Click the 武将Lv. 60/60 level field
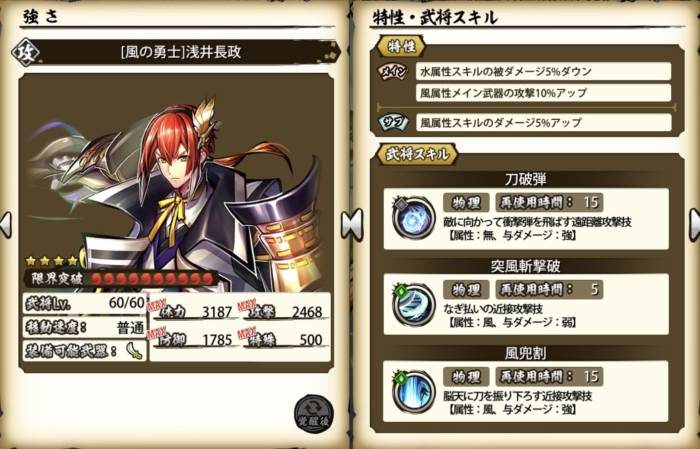The width and height of the screenshot is (700, 449). click(x=85, y=303)
